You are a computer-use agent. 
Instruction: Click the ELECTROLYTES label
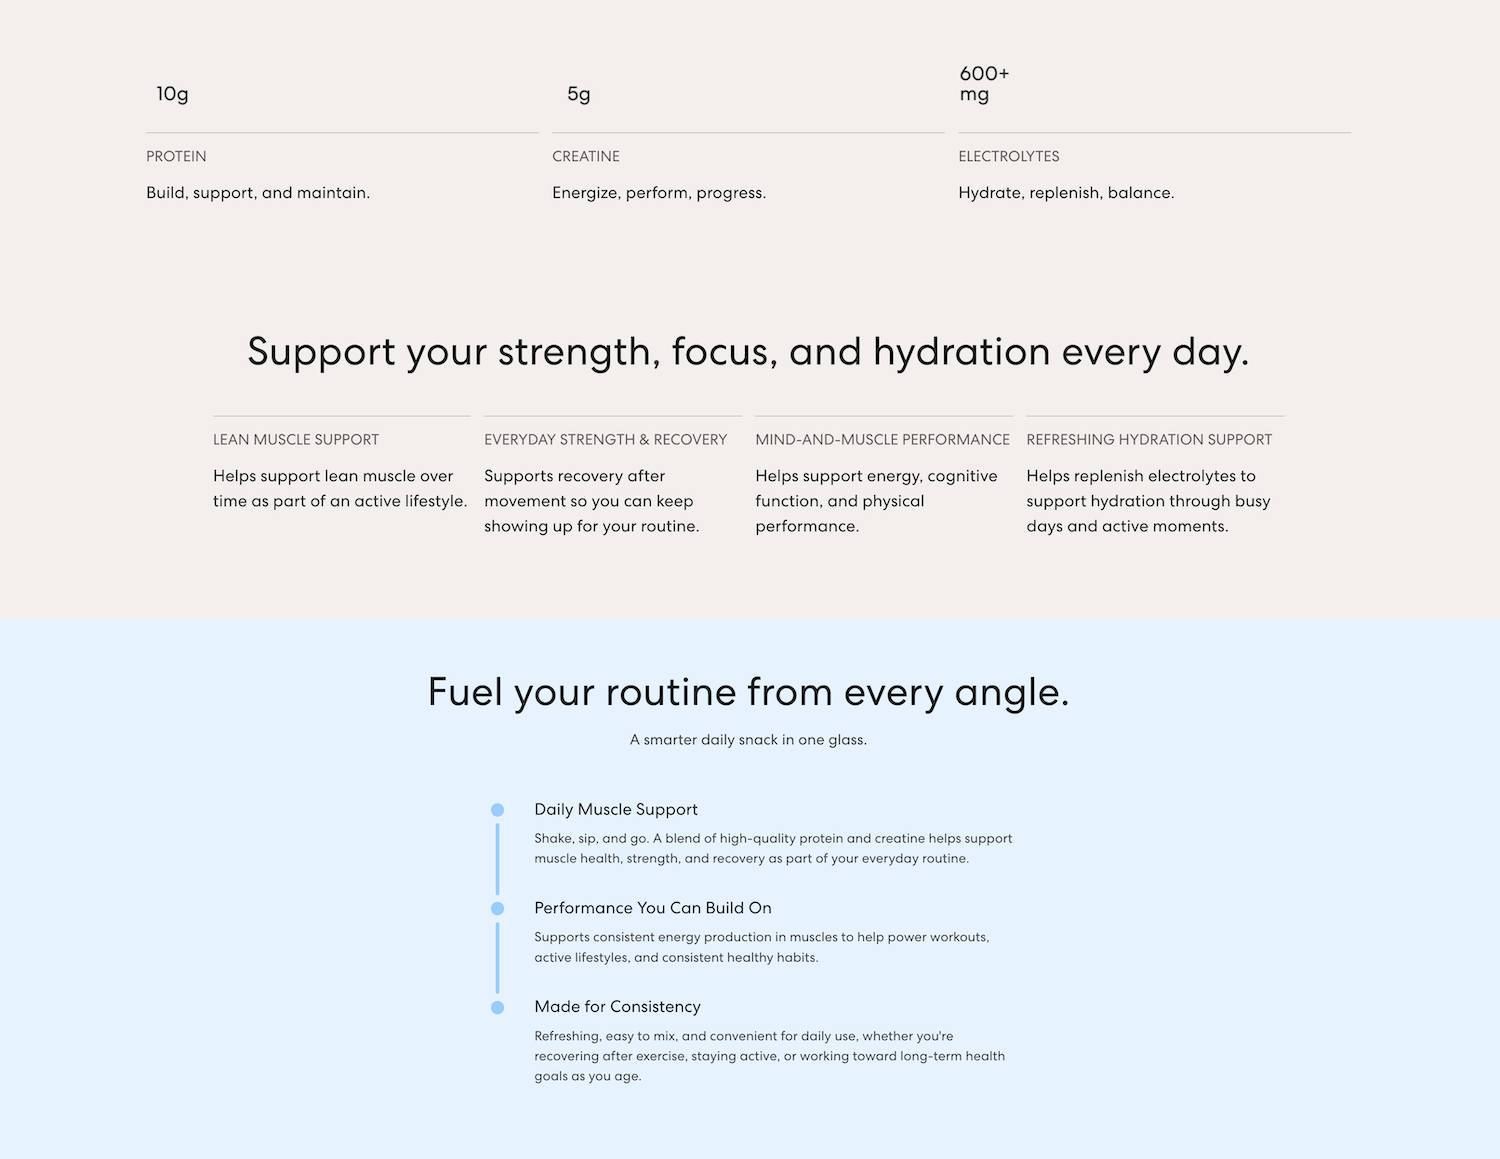[1009, 156]
